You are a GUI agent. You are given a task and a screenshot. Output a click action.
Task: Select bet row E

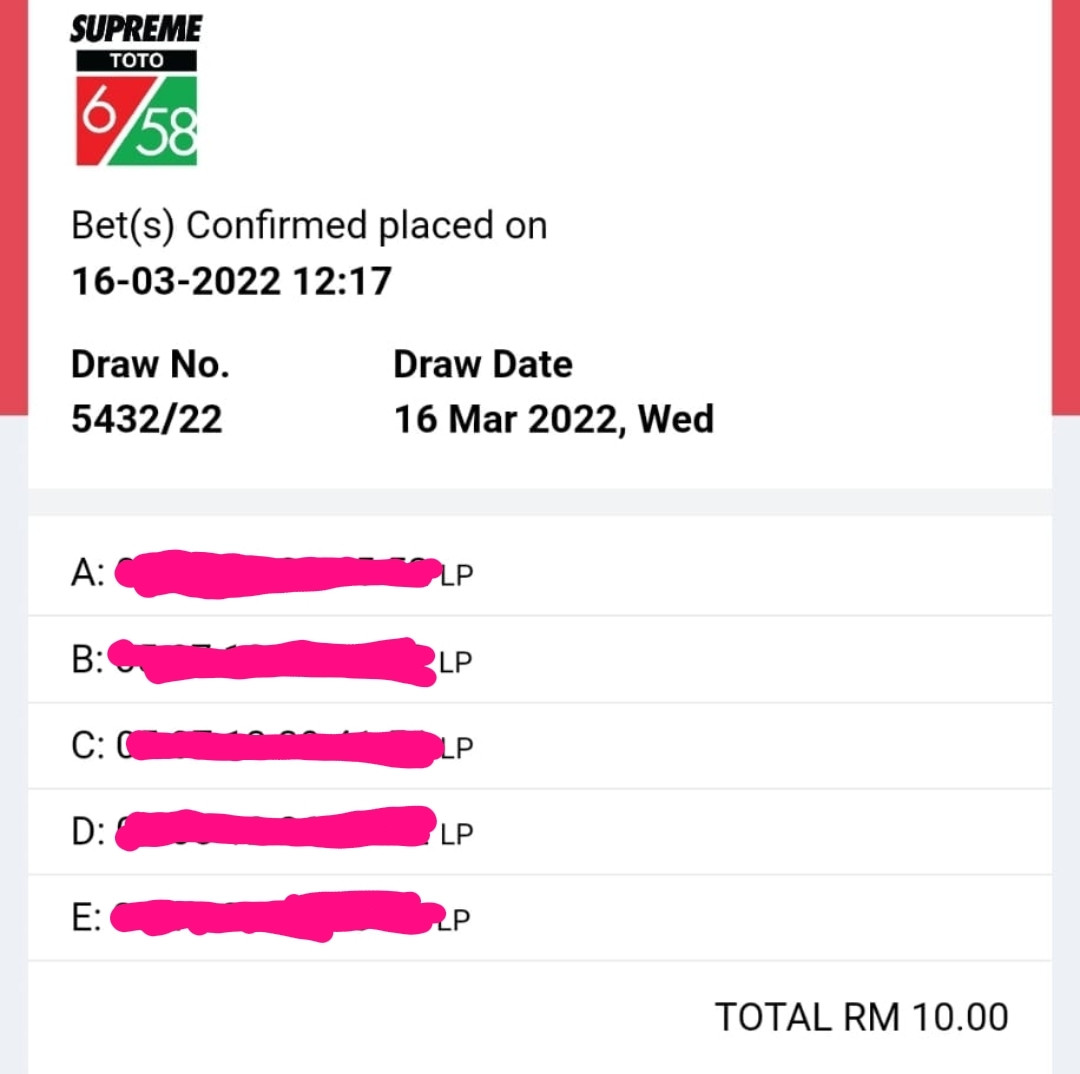540,918
